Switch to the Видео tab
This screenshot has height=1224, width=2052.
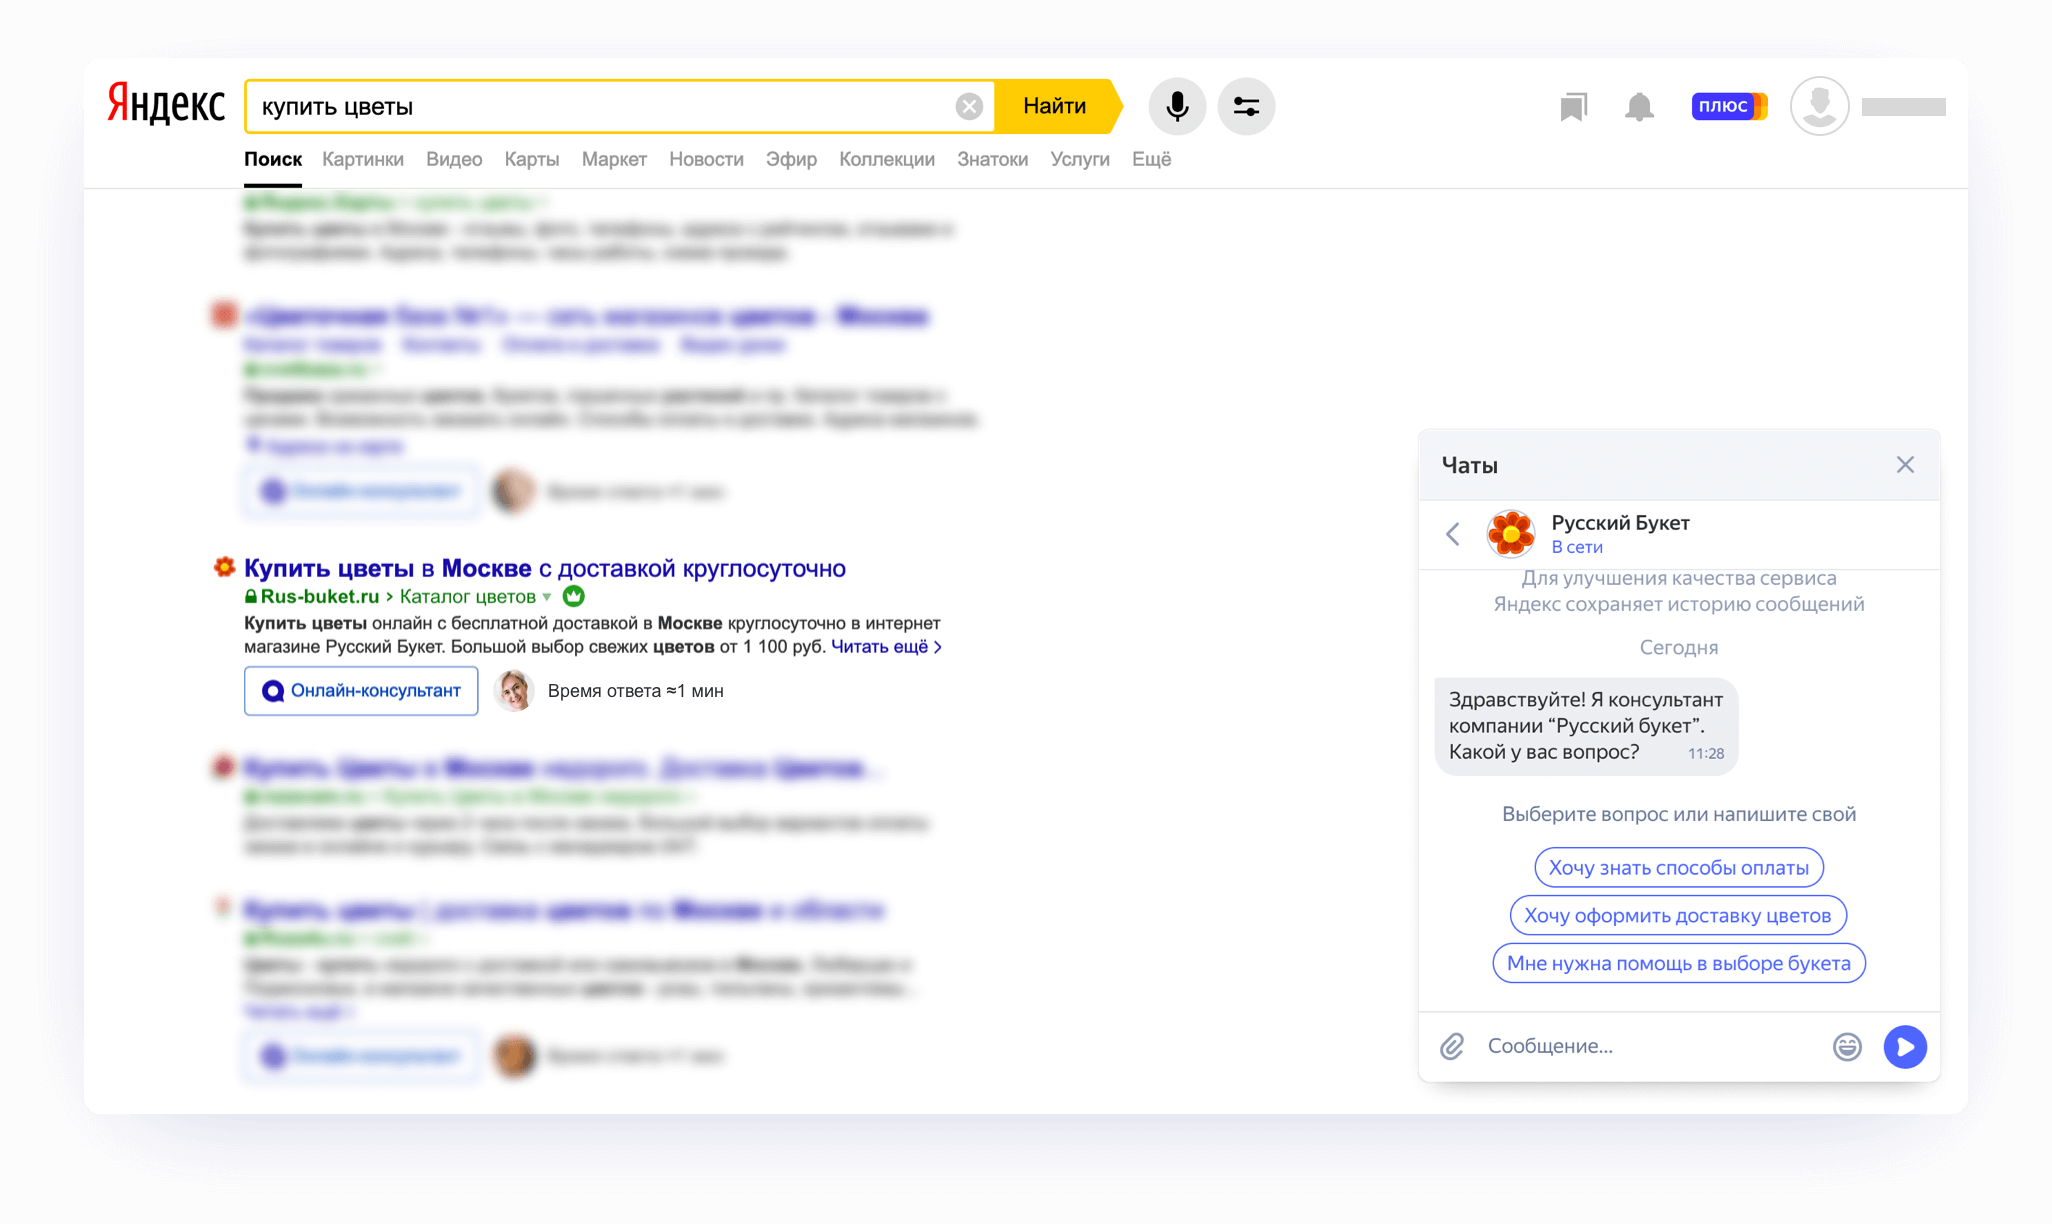(x=454, y=159)
